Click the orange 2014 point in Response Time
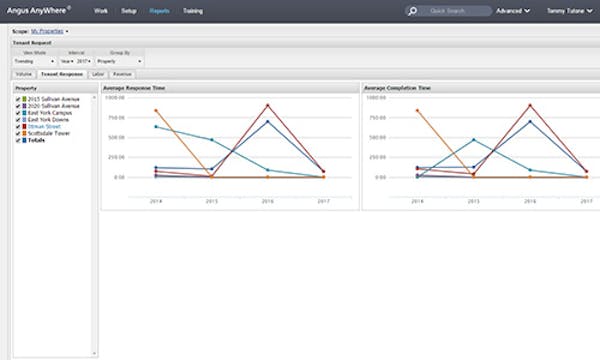 pyautogui.click(x=156, y=111)
